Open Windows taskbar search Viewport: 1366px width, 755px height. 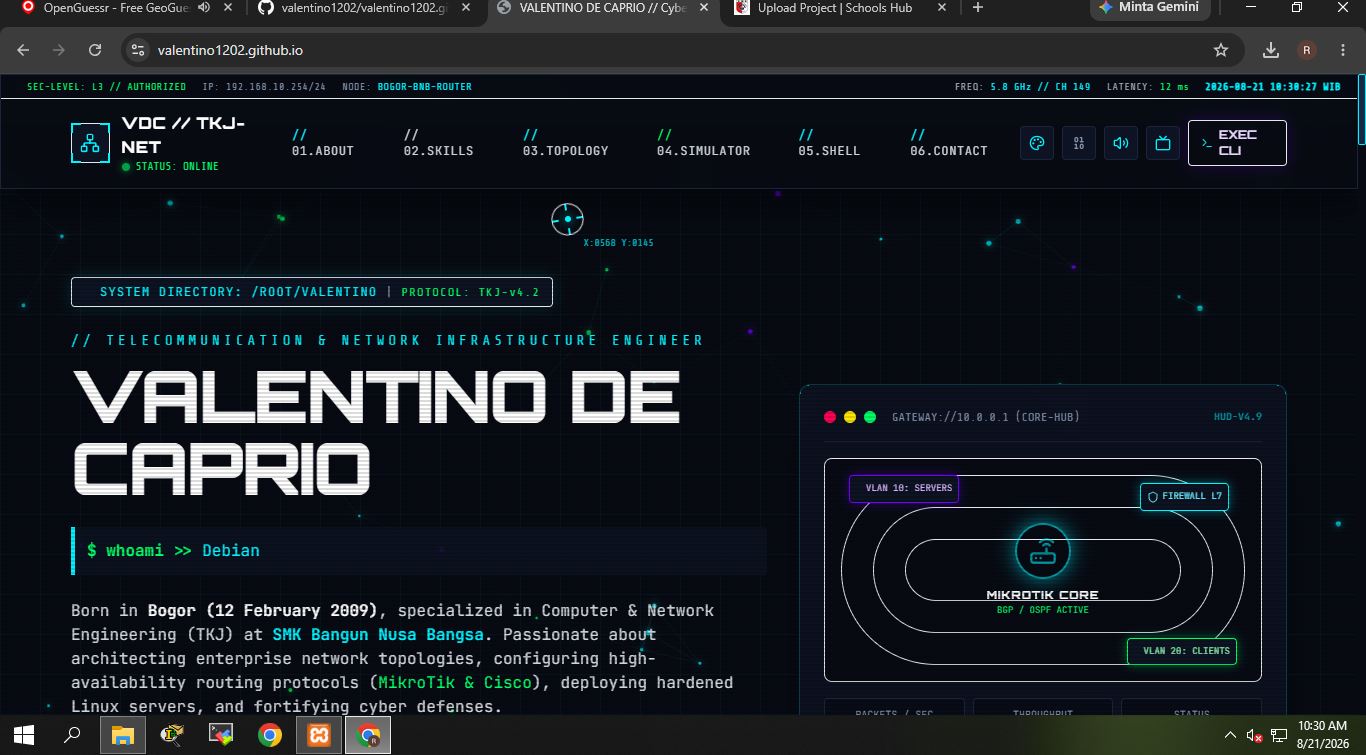[x=72, y=735]
